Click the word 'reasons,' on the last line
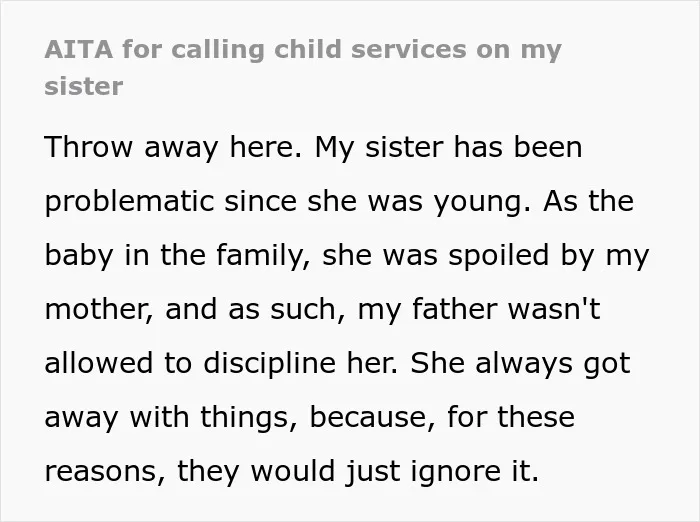700x522 pixels. tap(105, 472)
